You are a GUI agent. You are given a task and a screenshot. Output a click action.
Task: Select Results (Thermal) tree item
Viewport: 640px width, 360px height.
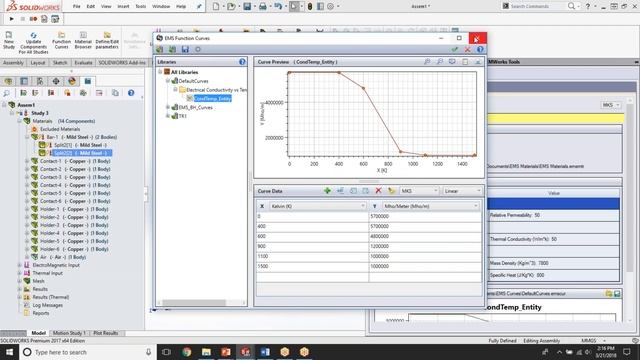[51, 297]
